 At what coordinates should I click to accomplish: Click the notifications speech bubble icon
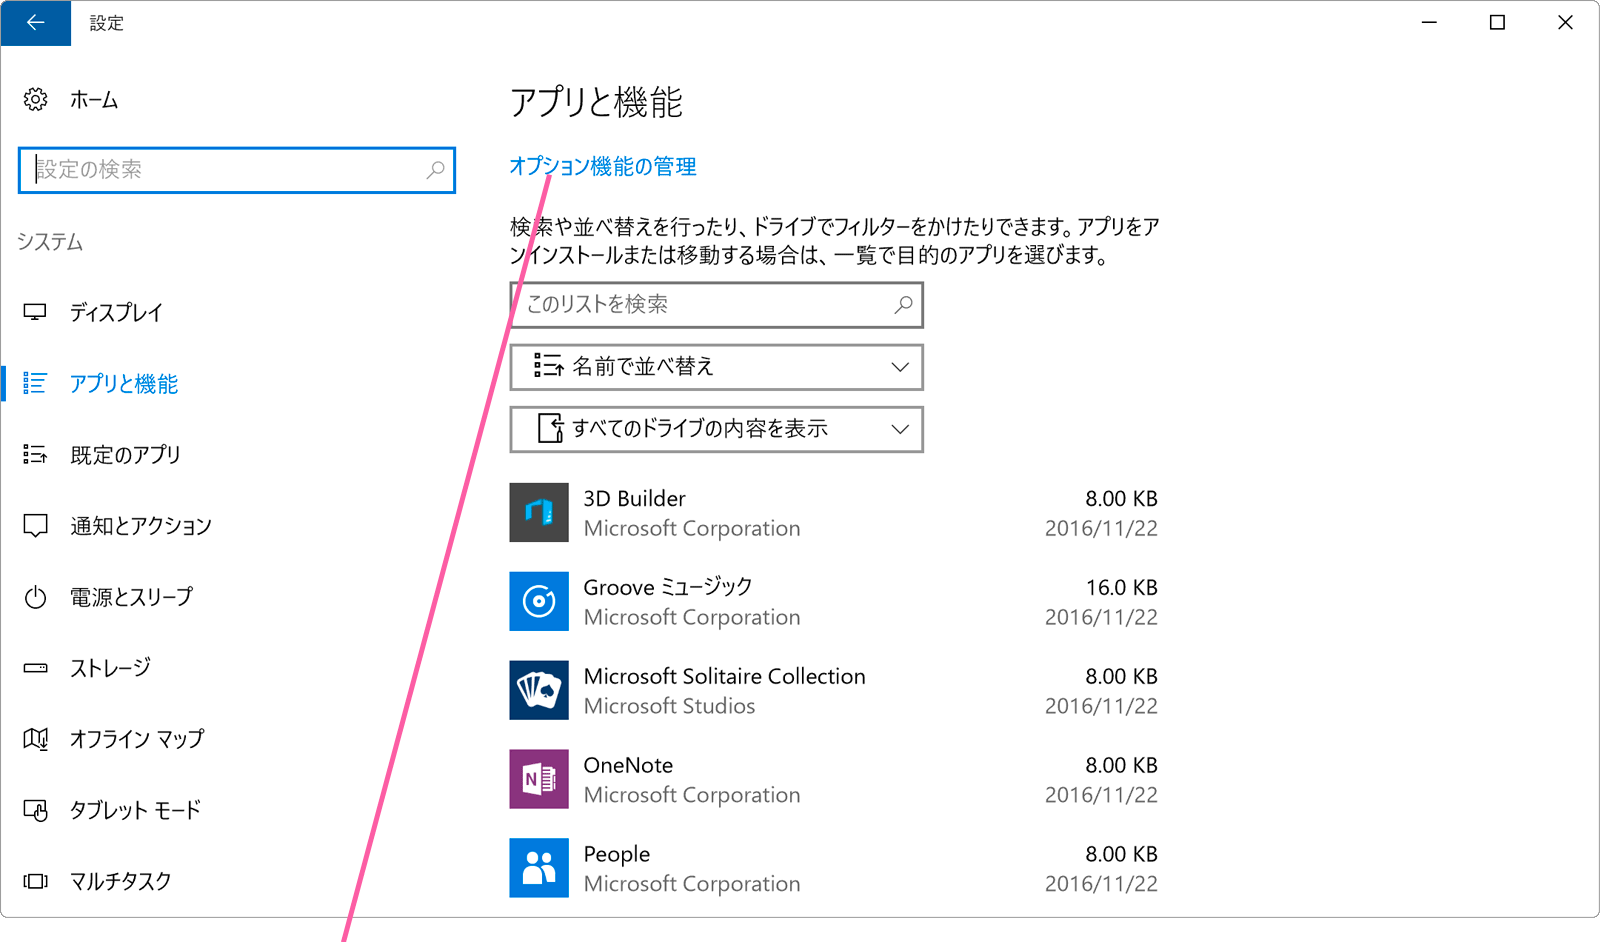35,526
